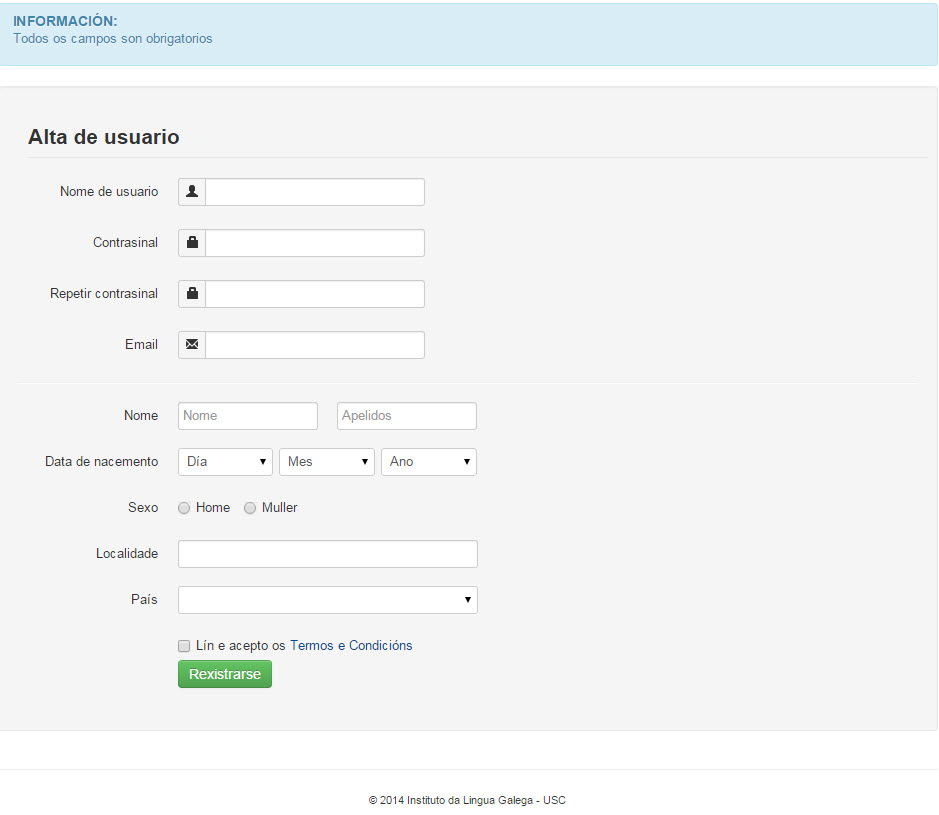
Task: Expand the Ano dropdown
Action: coord(429,462)
